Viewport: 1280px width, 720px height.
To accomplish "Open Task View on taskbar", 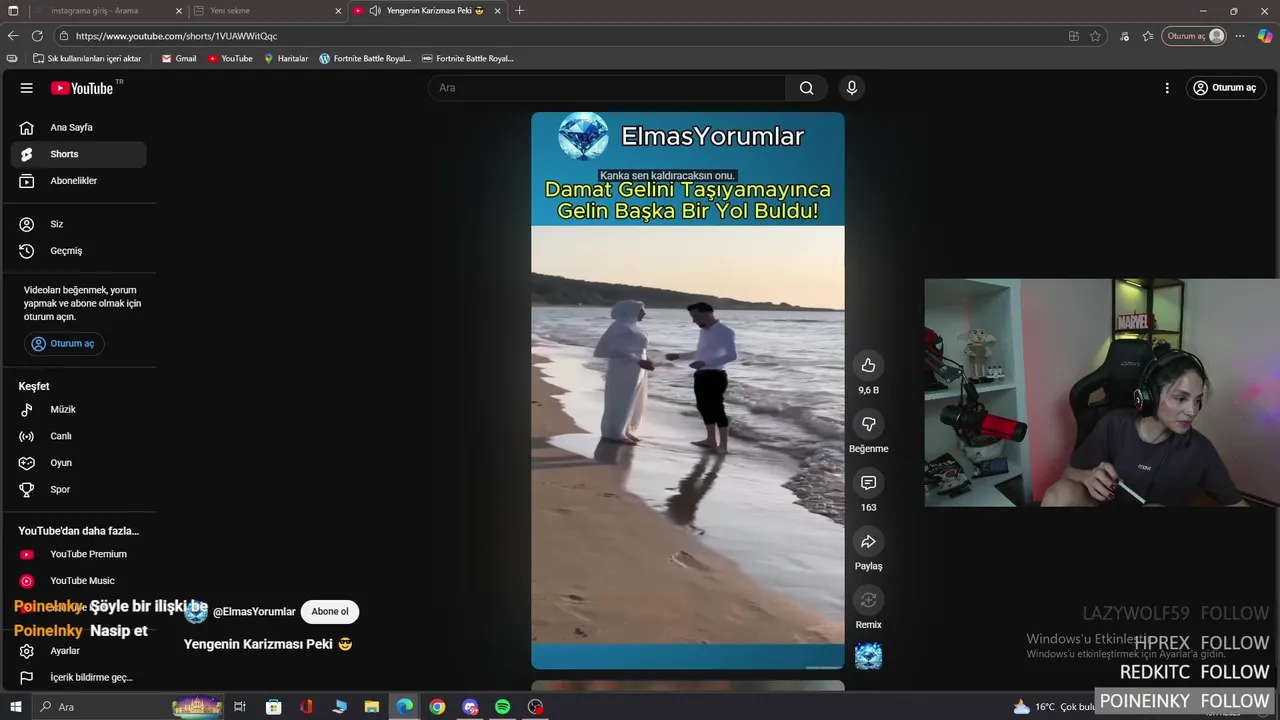I will 240,707.
